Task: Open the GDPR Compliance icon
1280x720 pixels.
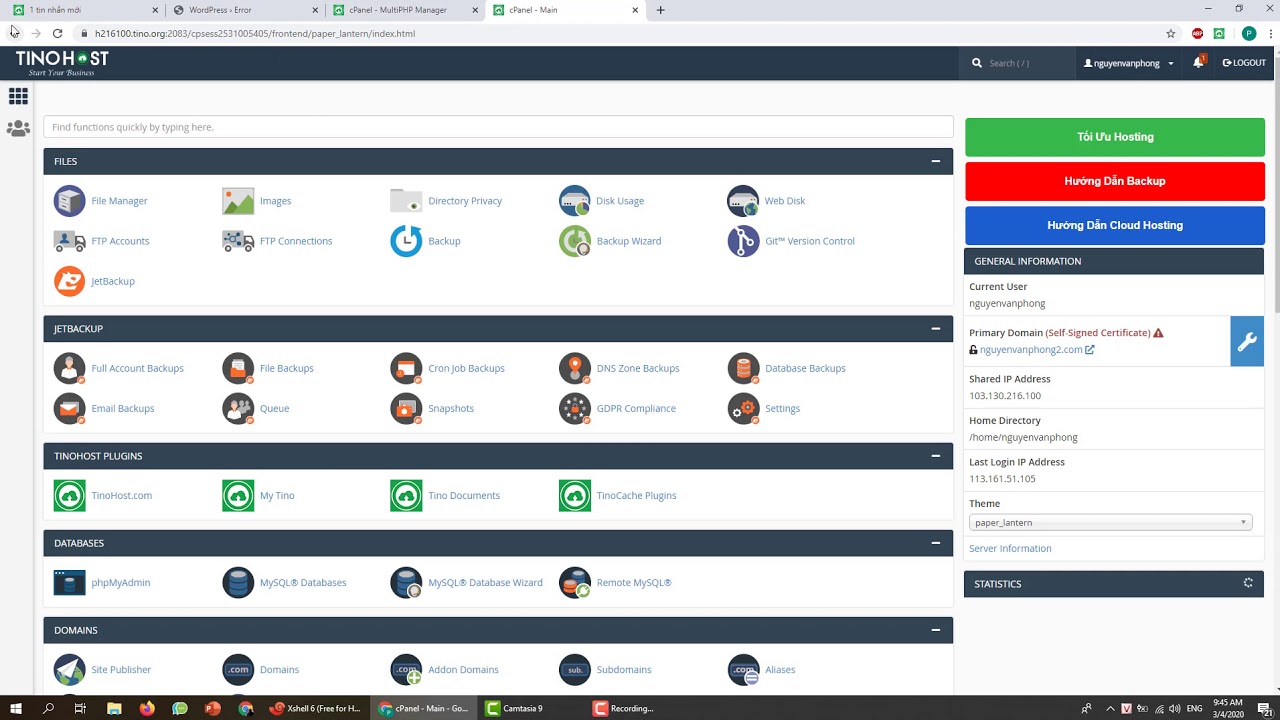Action: 575,408
